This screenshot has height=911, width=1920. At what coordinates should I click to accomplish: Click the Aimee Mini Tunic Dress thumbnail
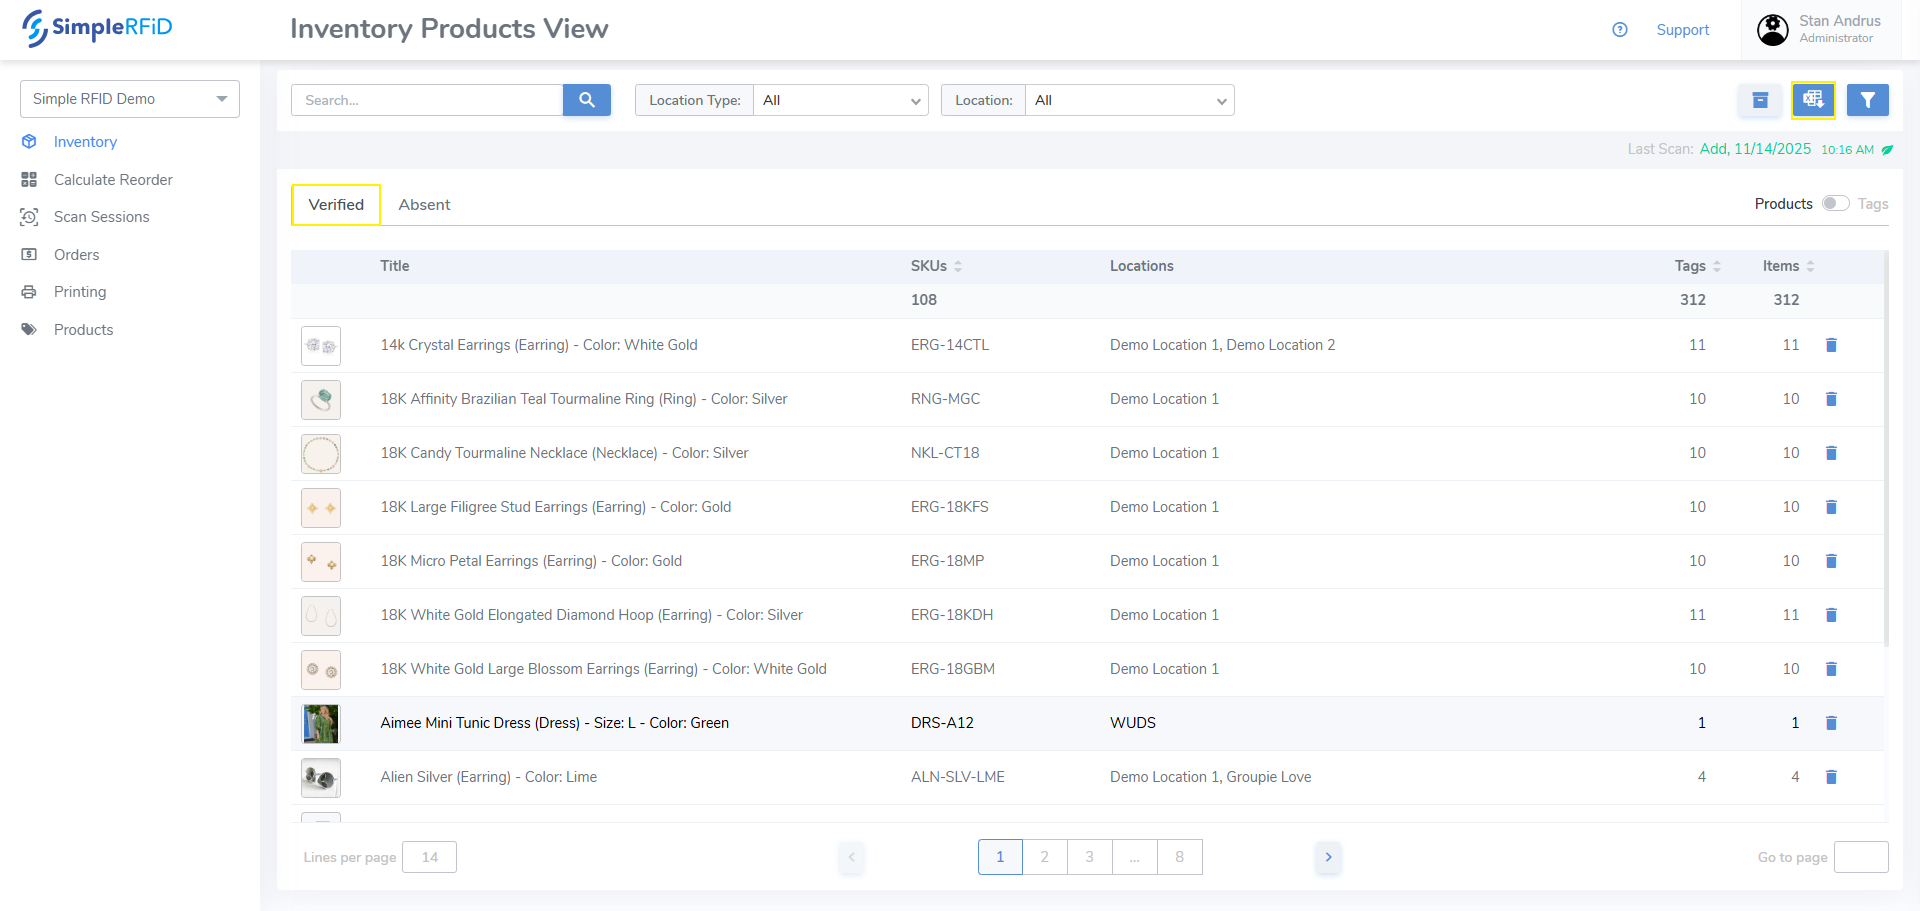coord(321,723)
